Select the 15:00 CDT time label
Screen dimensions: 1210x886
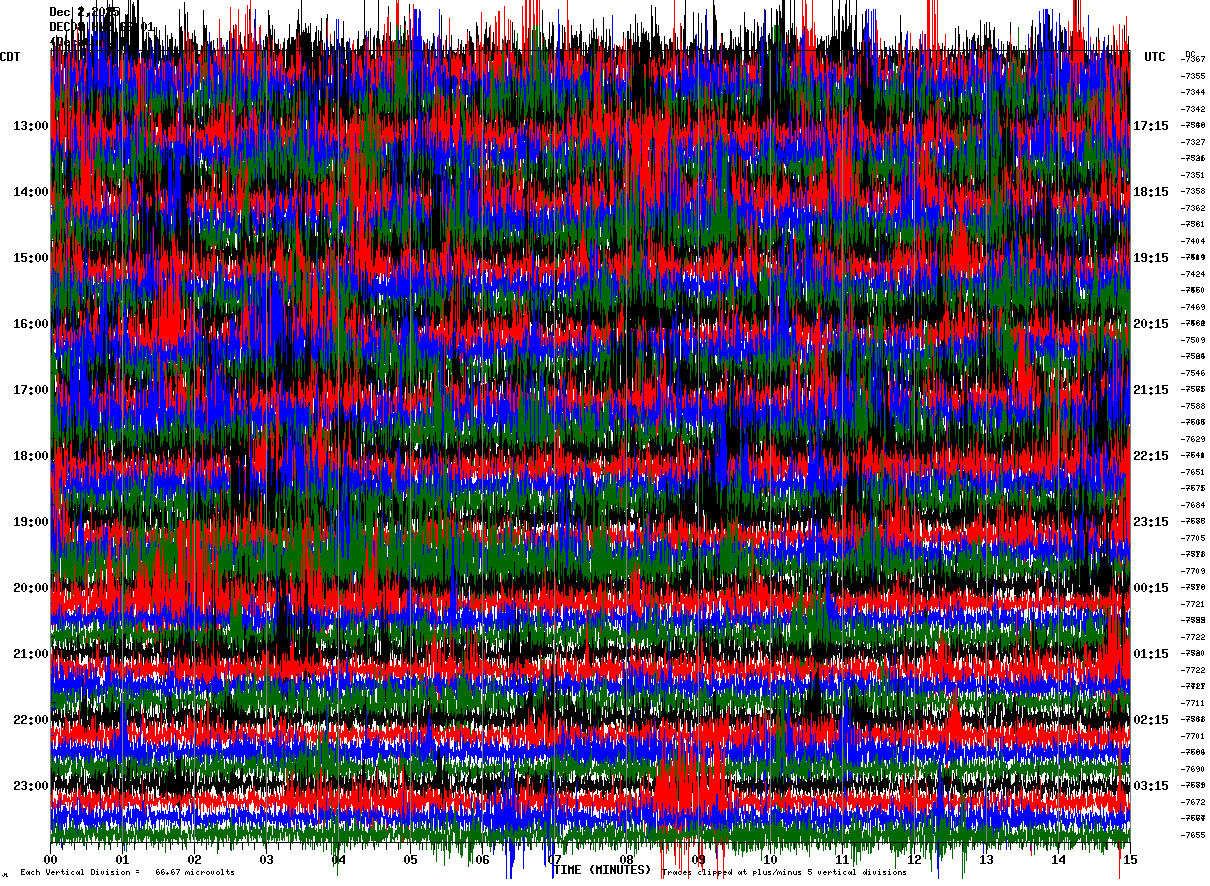point(31,258)
